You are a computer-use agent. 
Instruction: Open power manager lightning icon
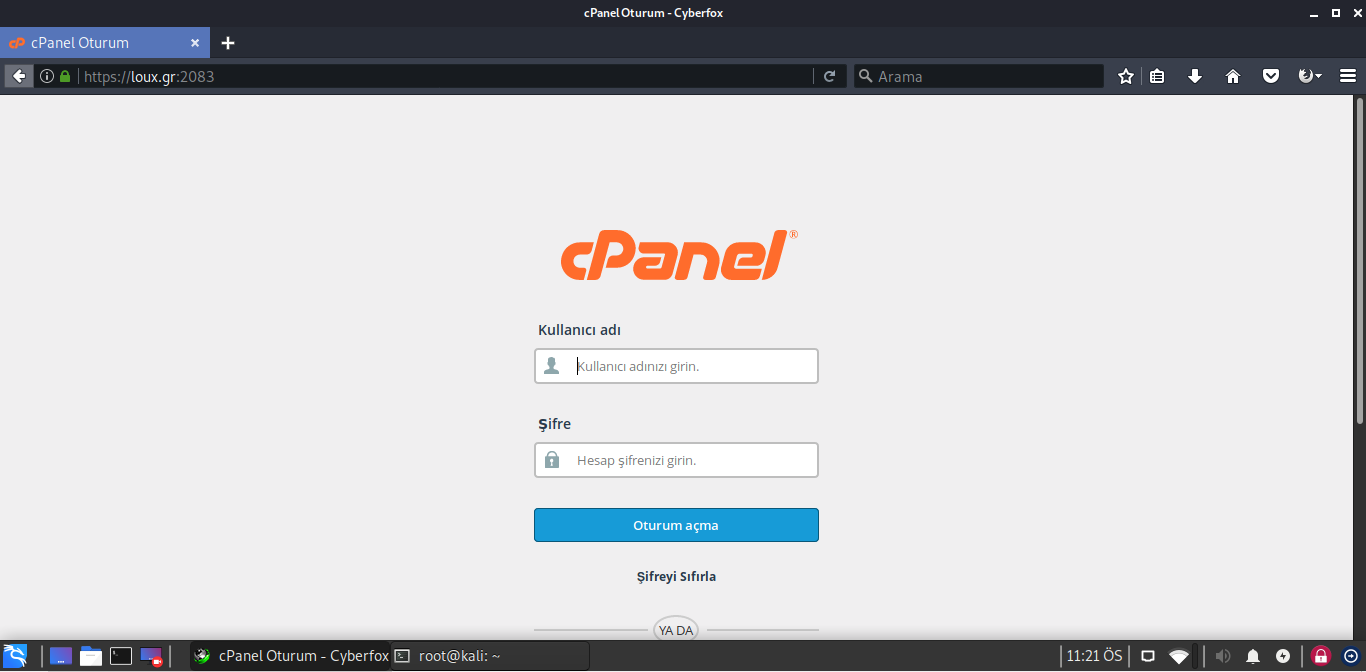pyautogui.click(x=1283, y=656)
